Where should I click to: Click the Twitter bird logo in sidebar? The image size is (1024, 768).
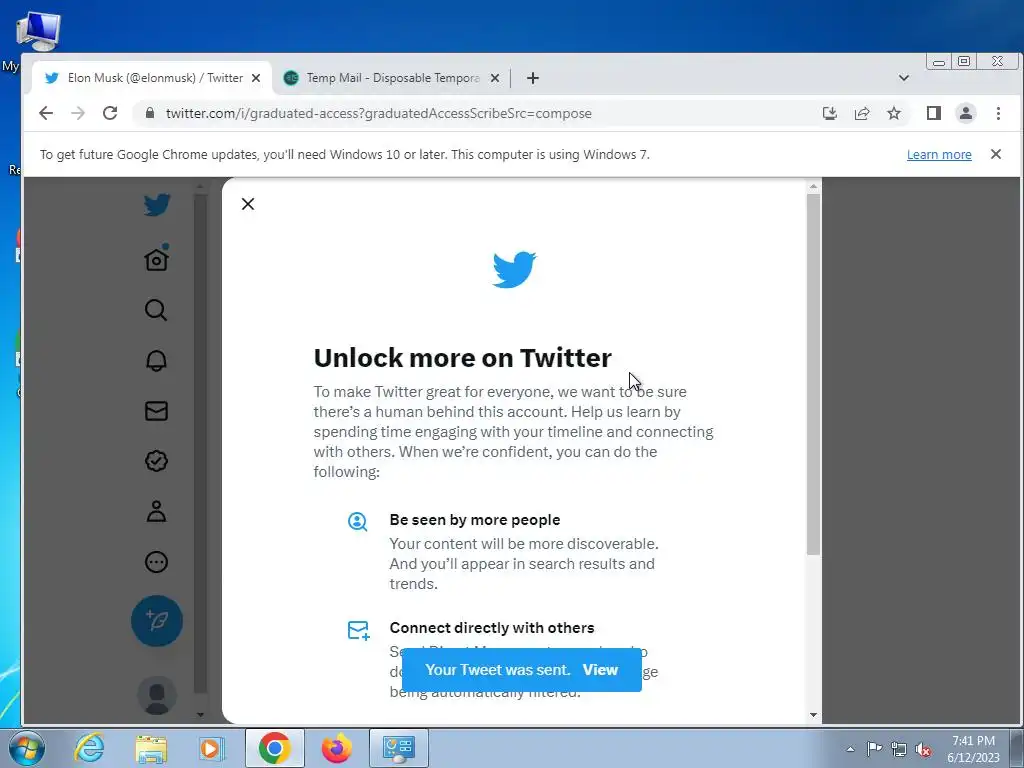pos(157,205)
